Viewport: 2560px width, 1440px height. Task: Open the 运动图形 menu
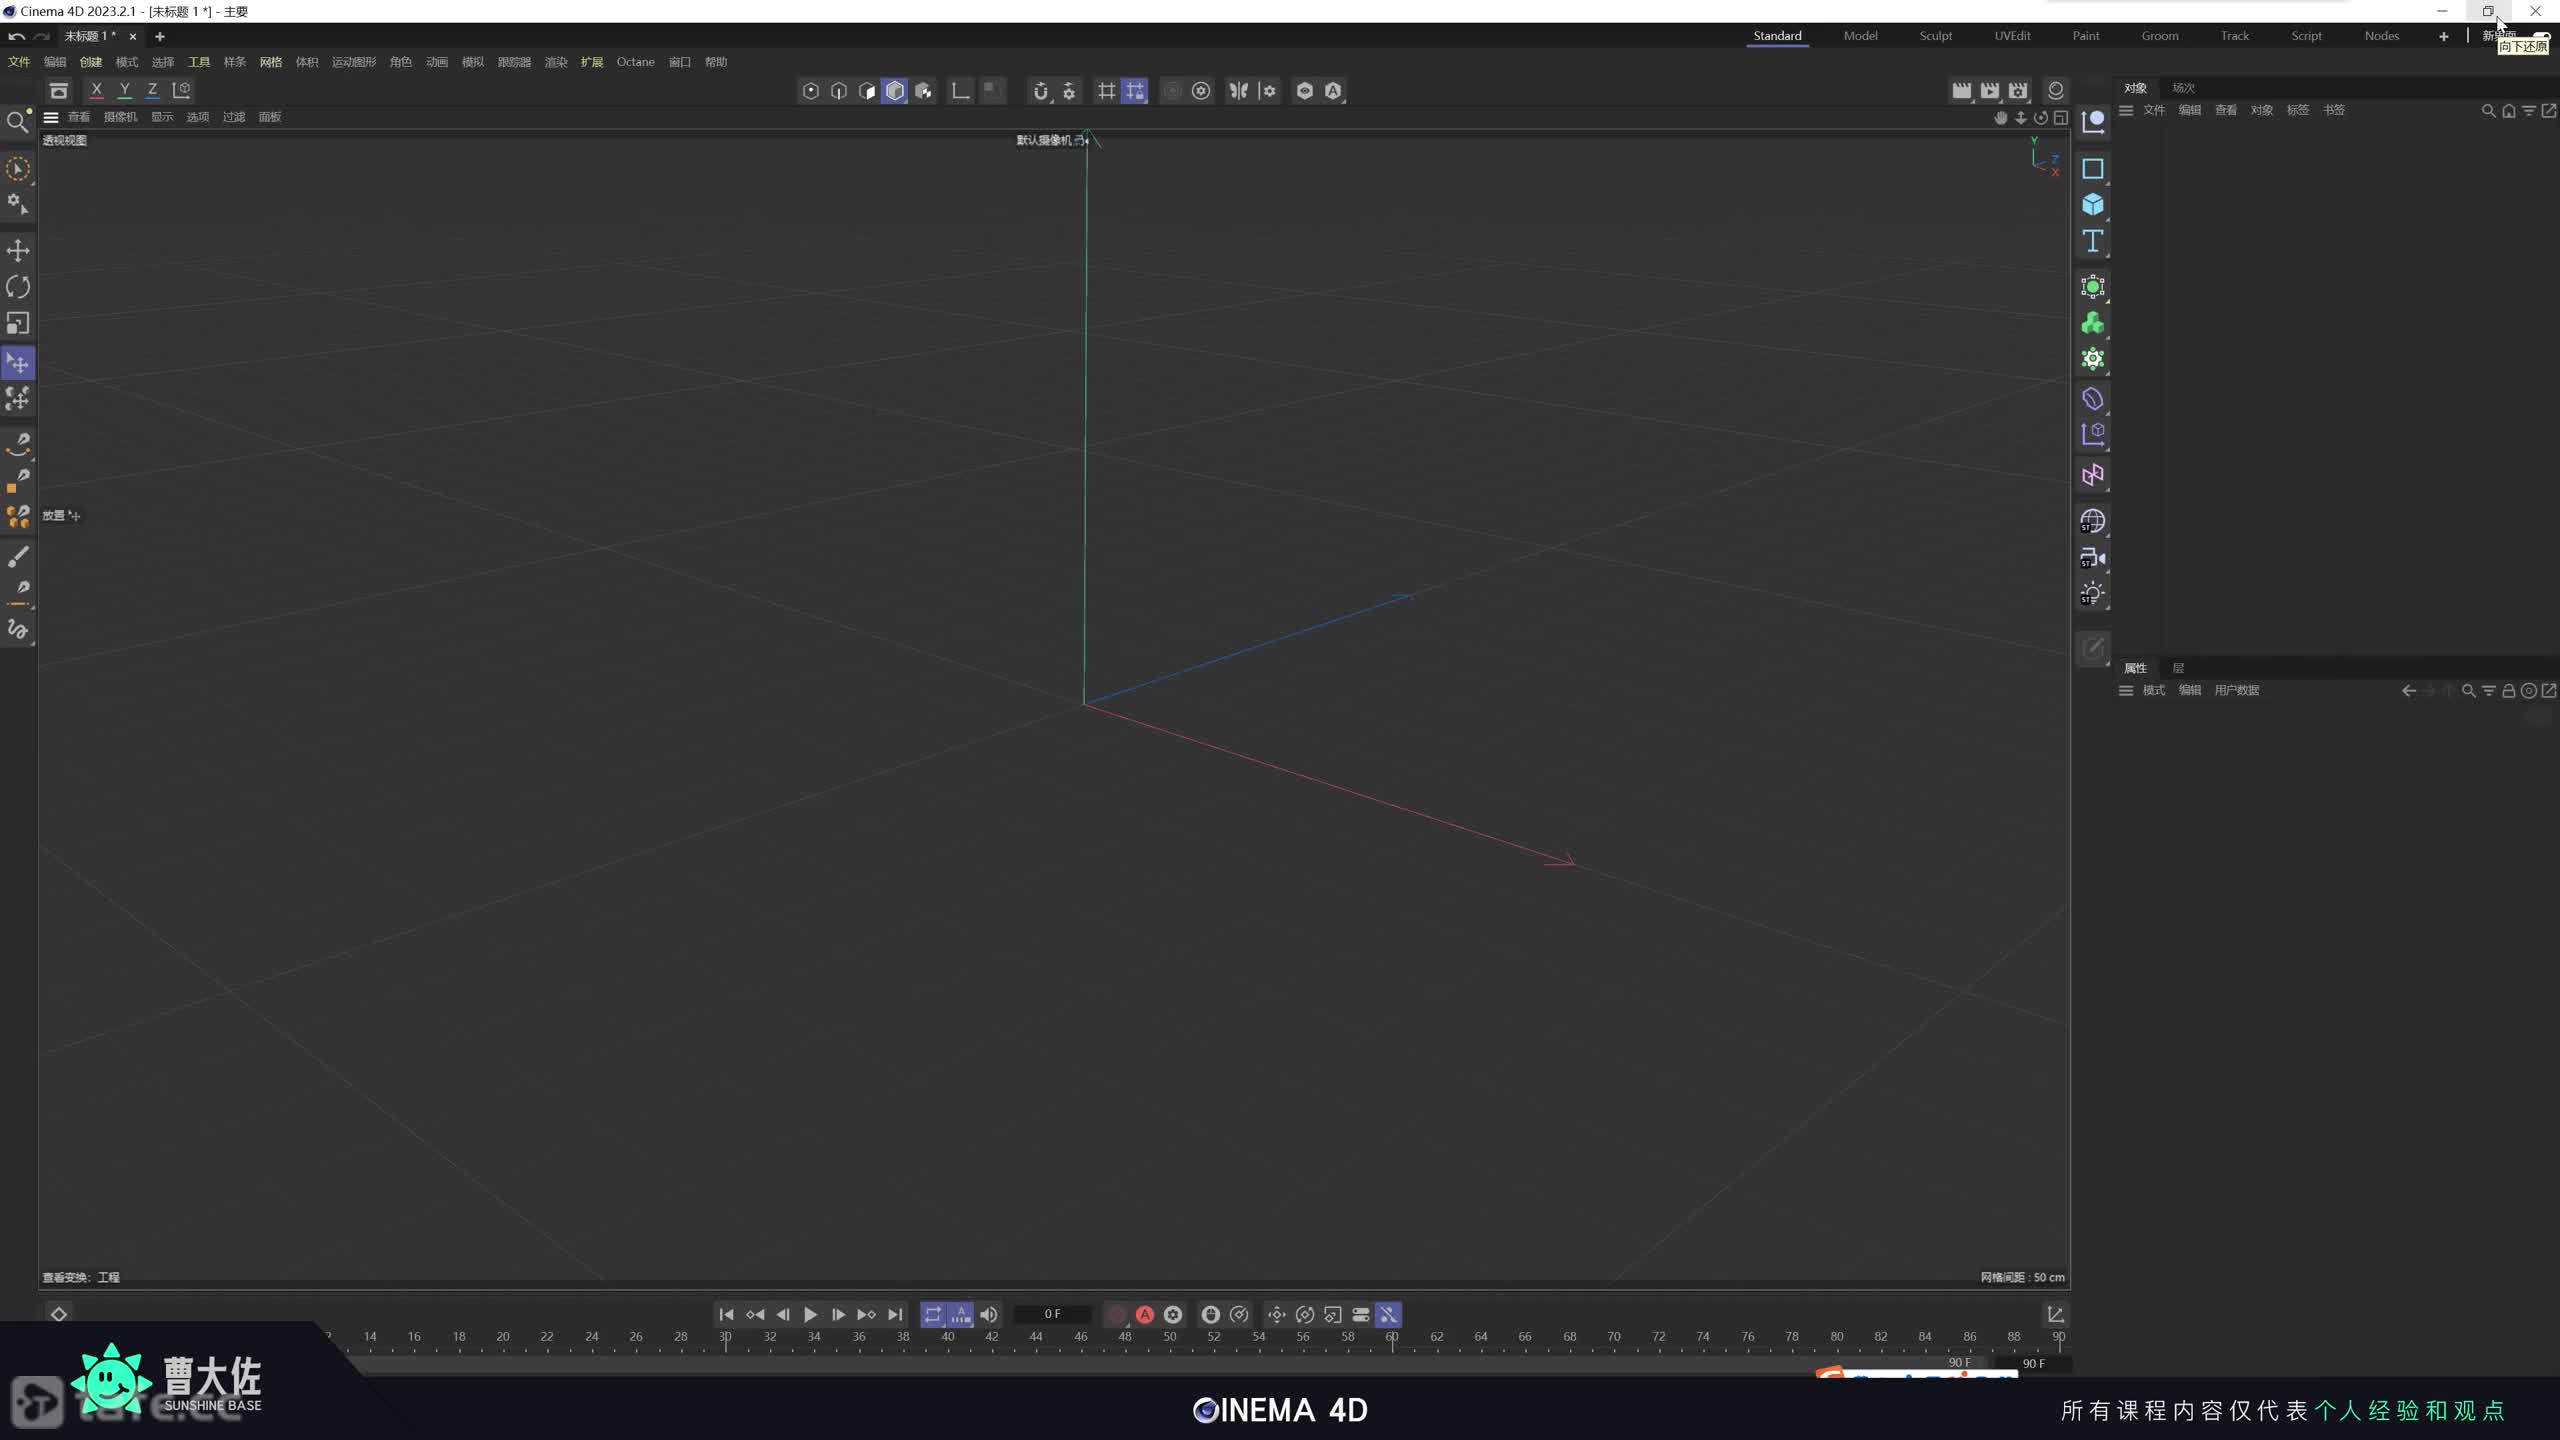click(353, 62)
